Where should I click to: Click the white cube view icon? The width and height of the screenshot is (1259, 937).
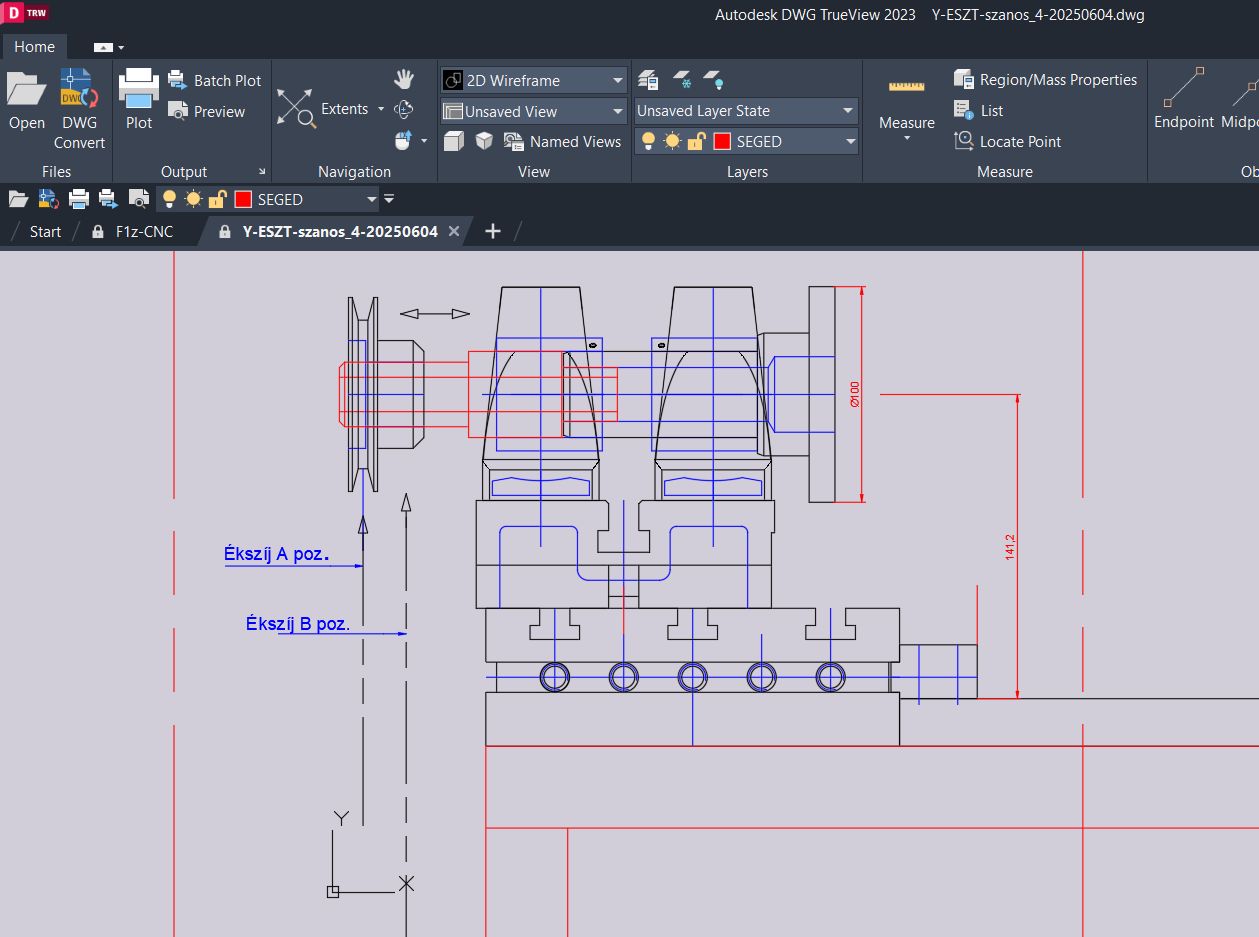[484, 141]
